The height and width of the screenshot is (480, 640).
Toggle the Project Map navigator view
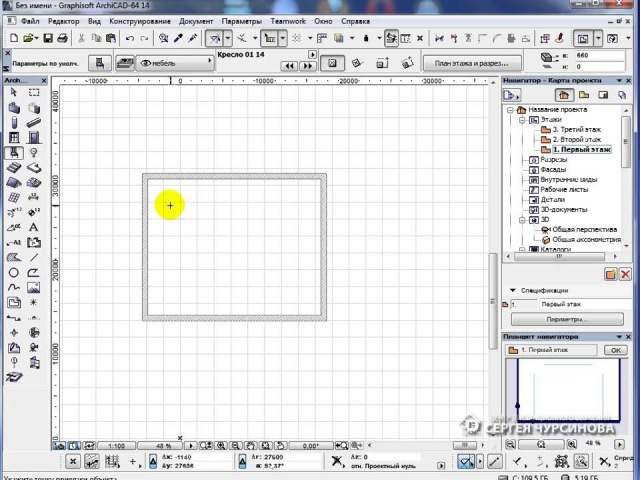pyautogui.click(x=564, y=95)
